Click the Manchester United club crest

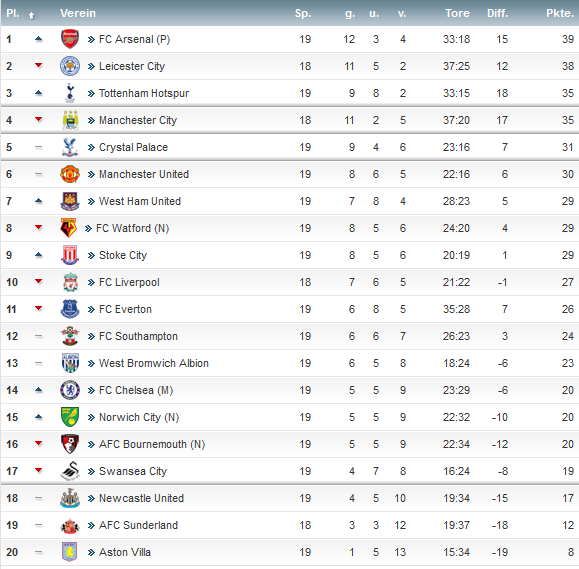70,174
